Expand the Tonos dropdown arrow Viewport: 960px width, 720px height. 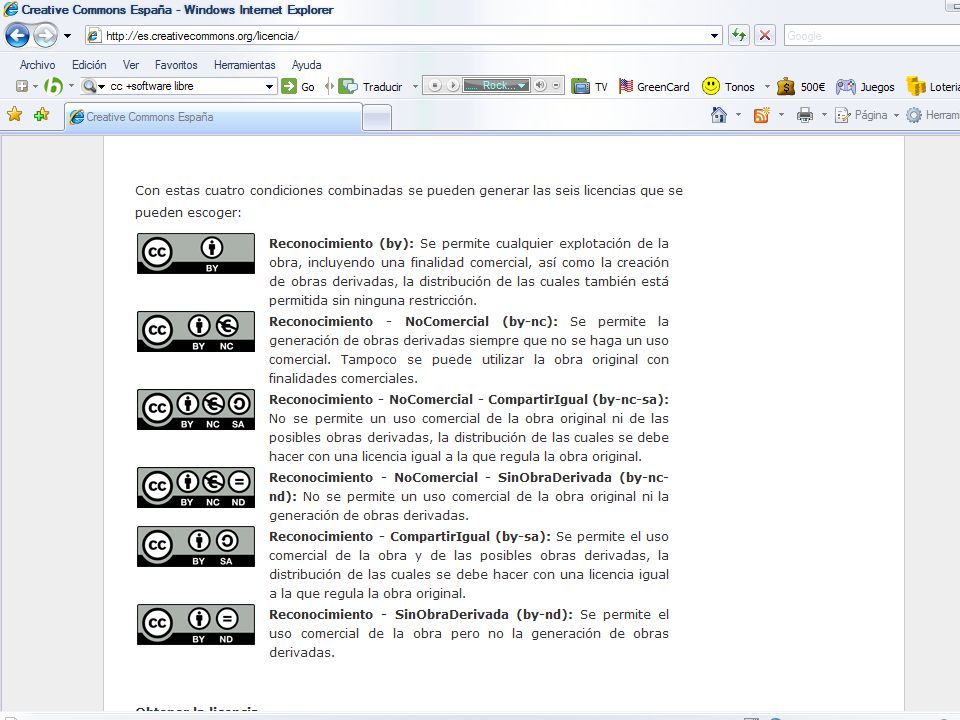[767, 86]
